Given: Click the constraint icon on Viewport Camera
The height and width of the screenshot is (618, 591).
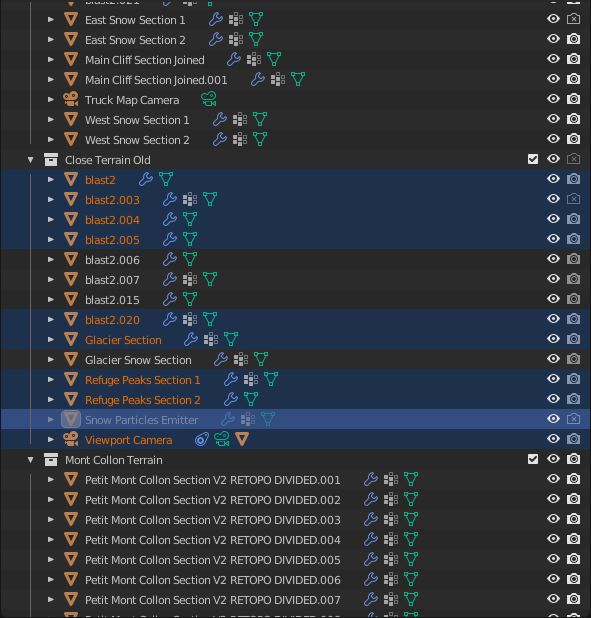Looking at the screenshot, I should (202, 439).
